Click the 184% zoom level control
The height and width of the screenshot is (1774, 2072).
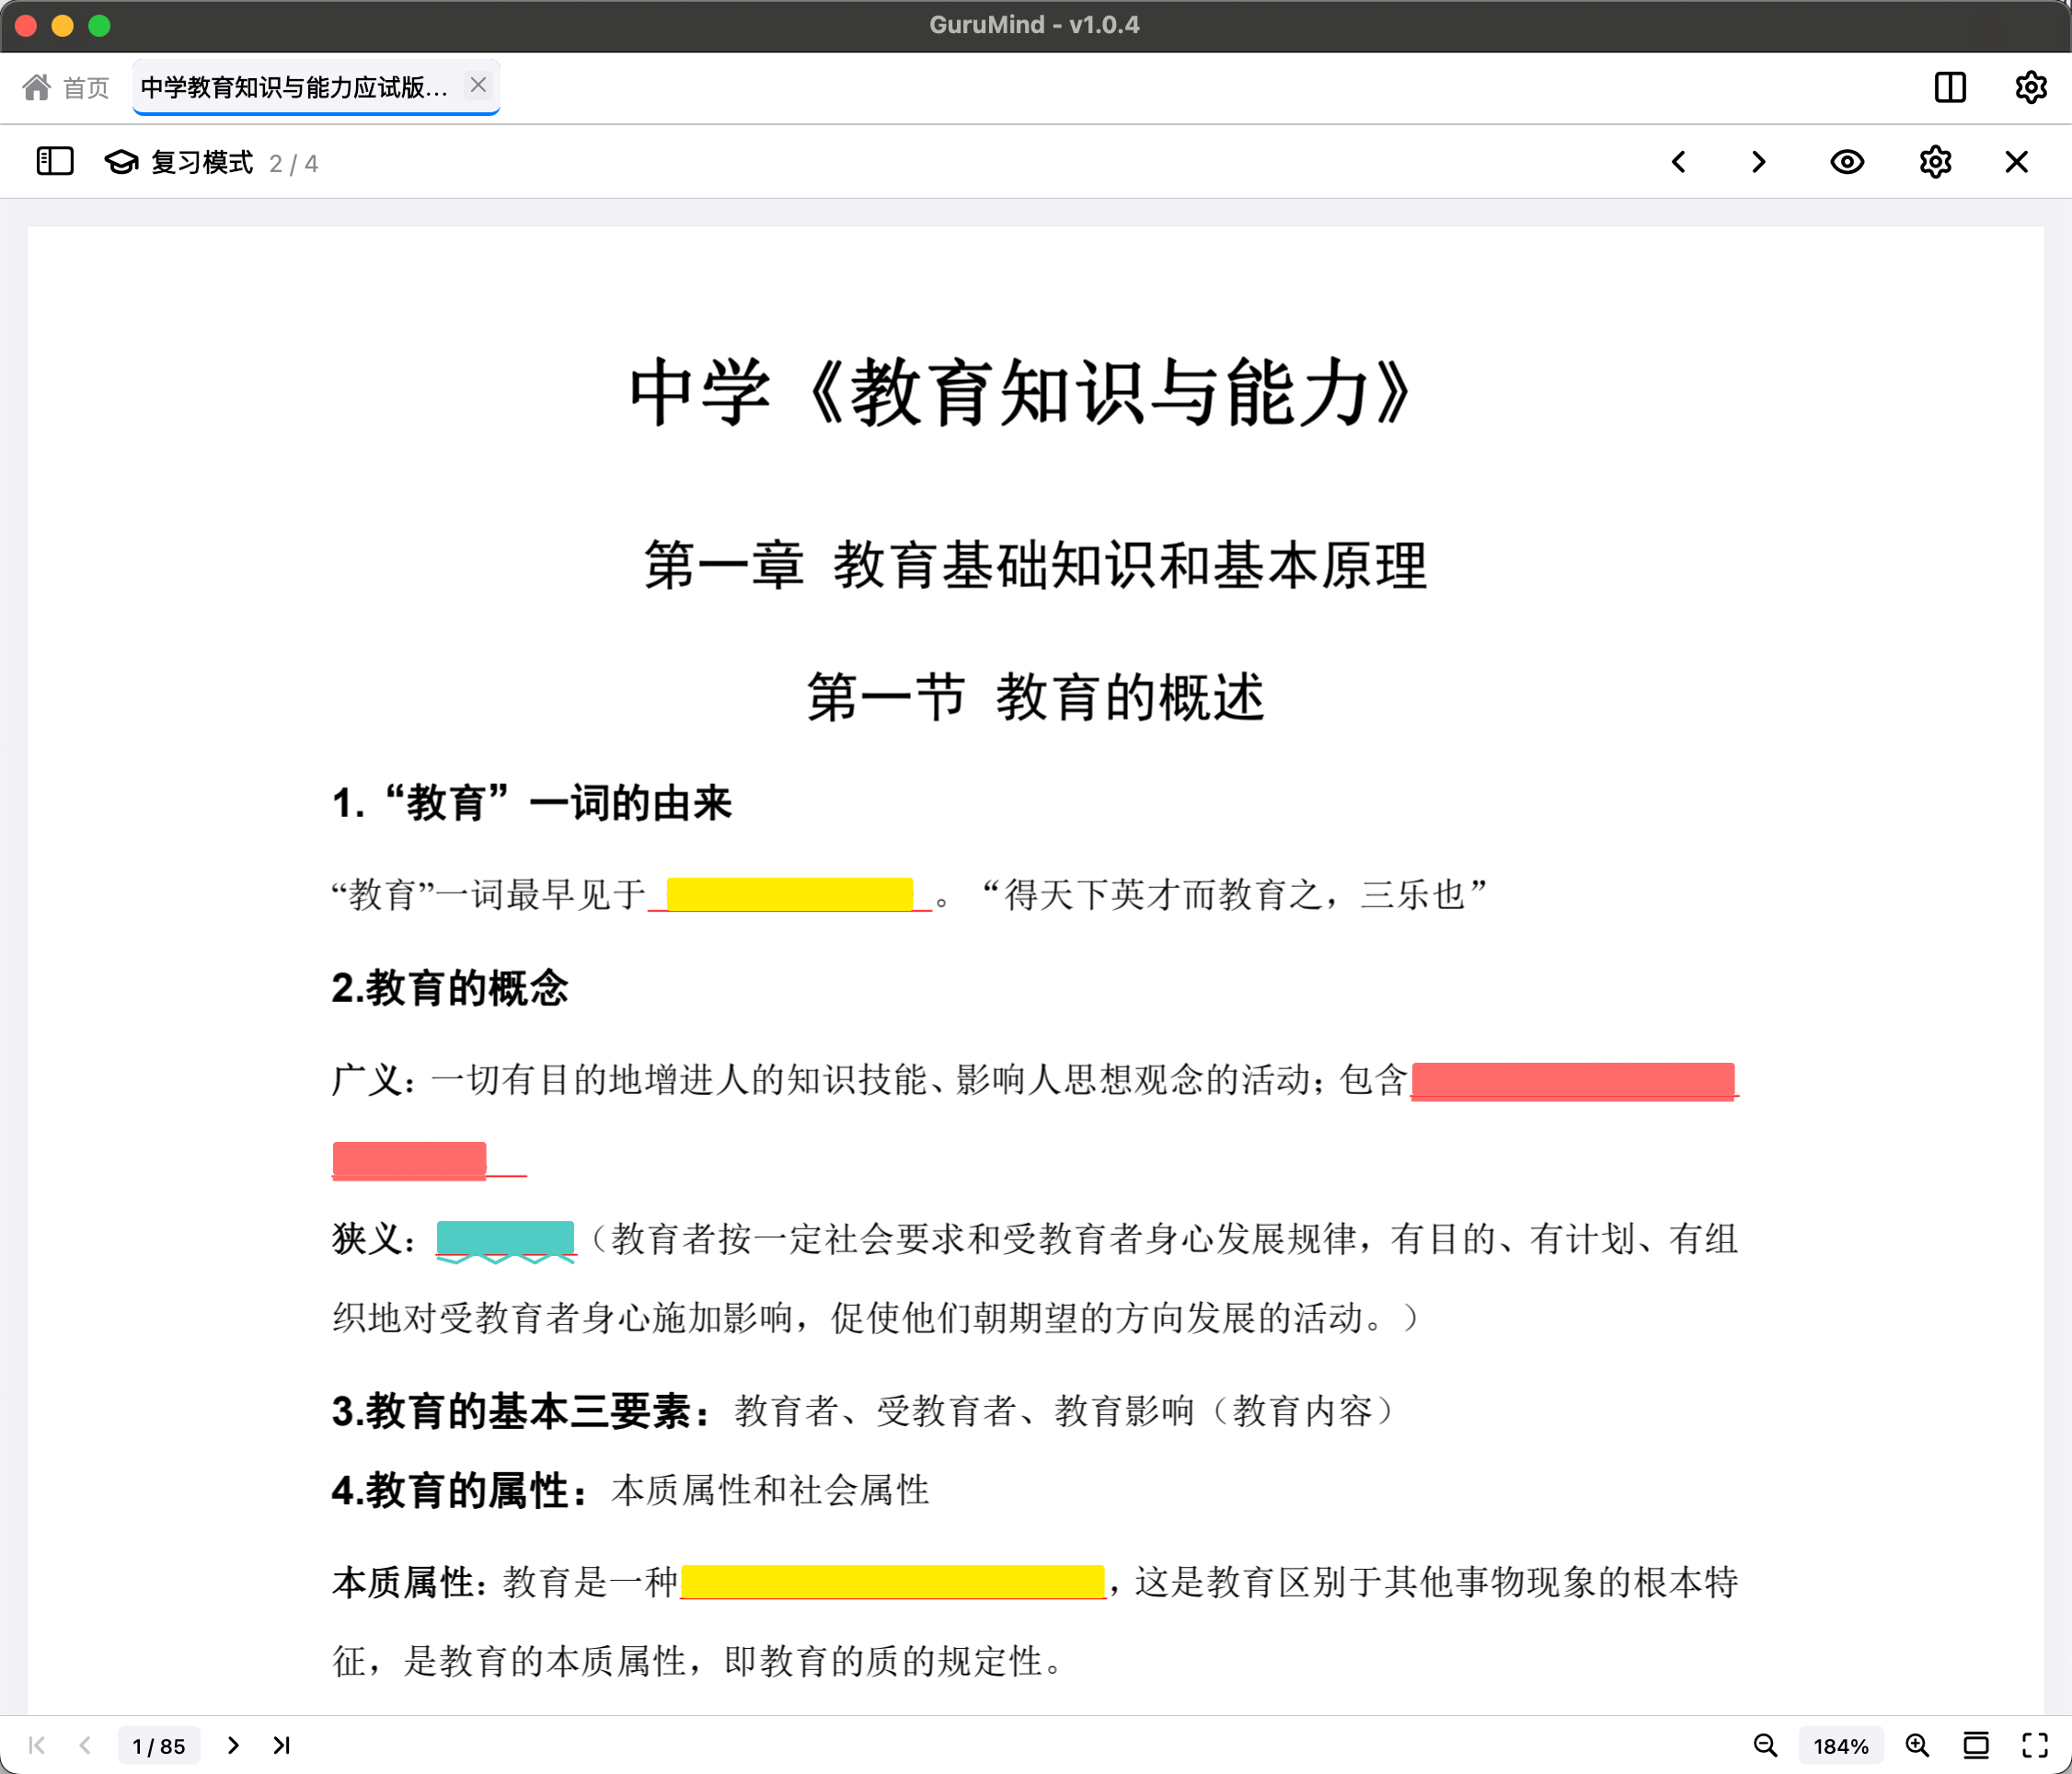coord(1841,1745)
